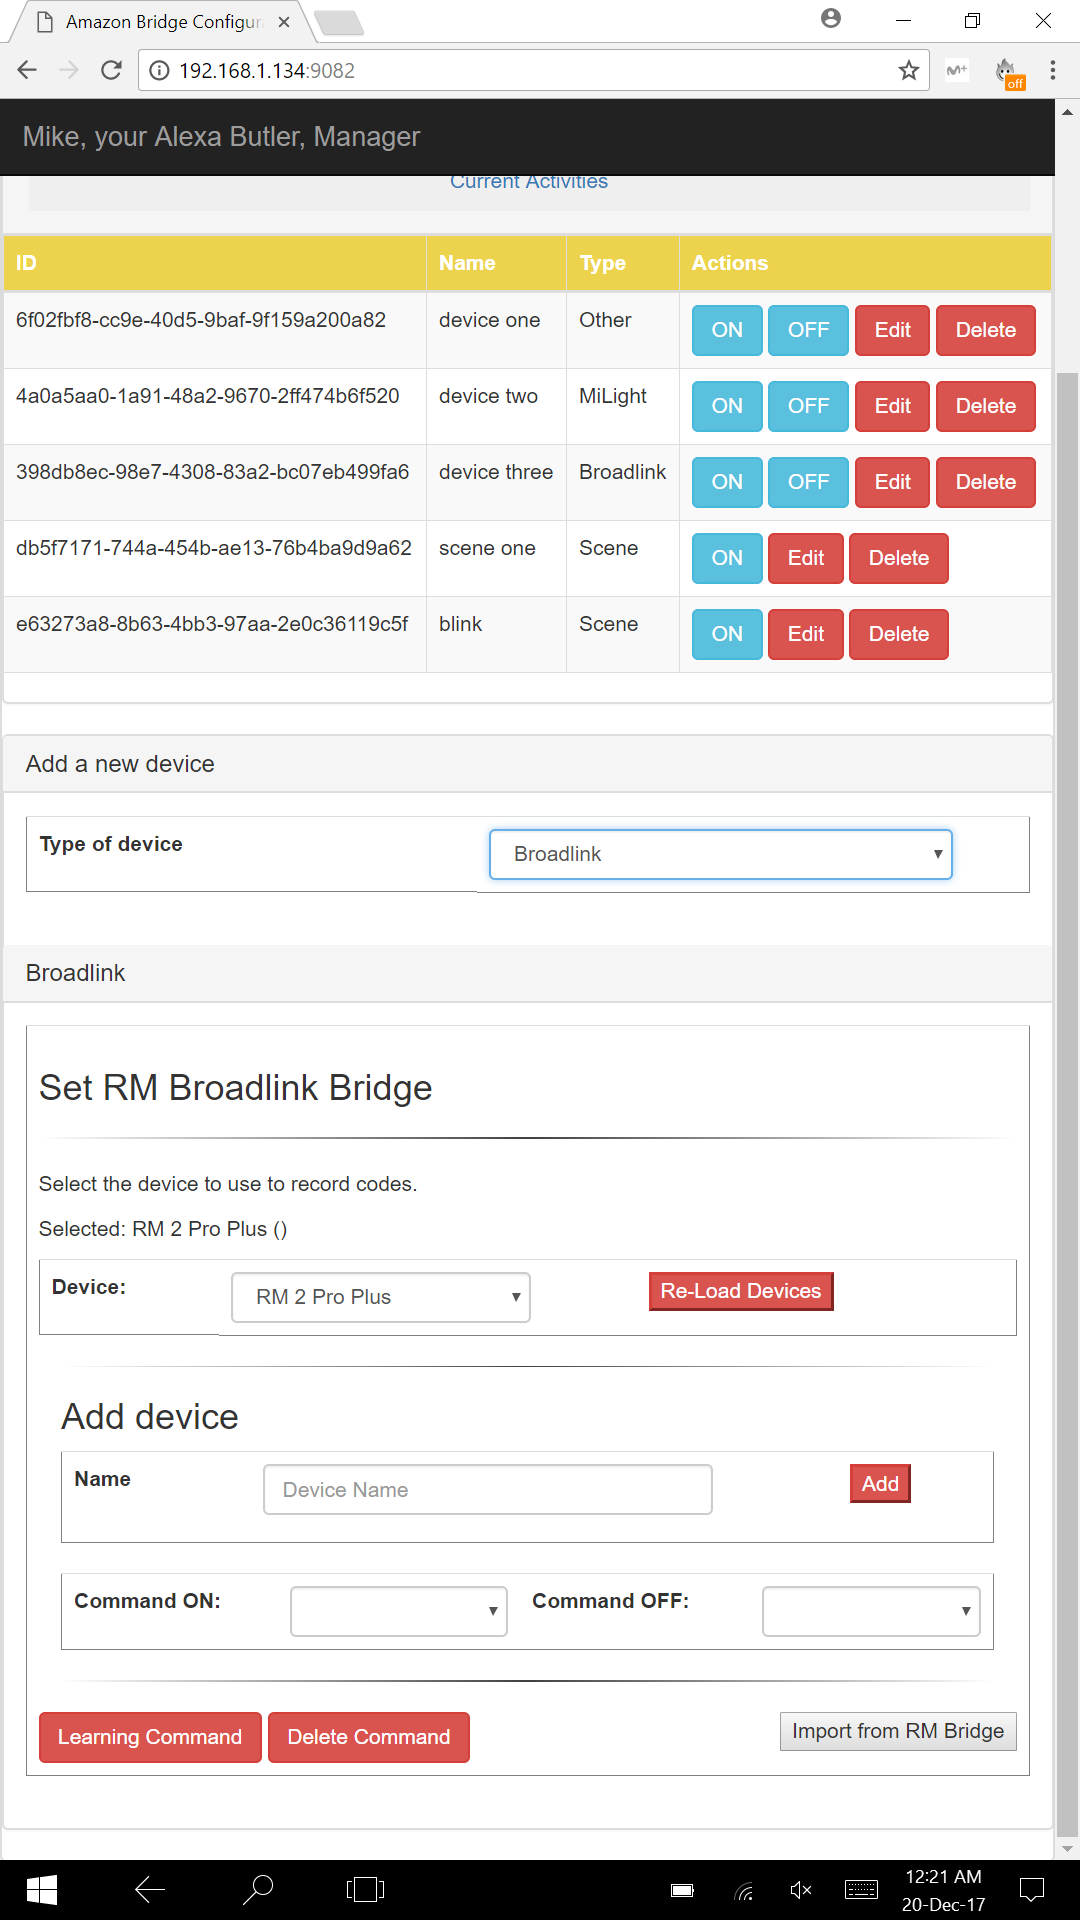The height and width of the screenshot is (1920, 1080).
Task: Bookmark this page with the star icon
Action: point(908,70)
